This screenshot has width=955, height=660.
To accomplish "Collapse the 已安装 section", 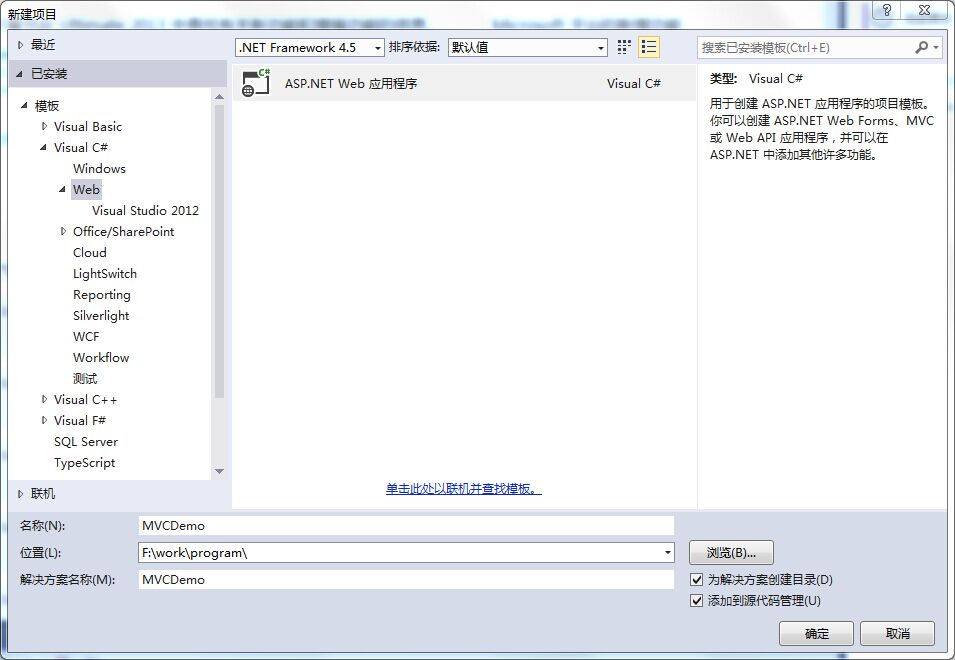I will click(20, 74).
